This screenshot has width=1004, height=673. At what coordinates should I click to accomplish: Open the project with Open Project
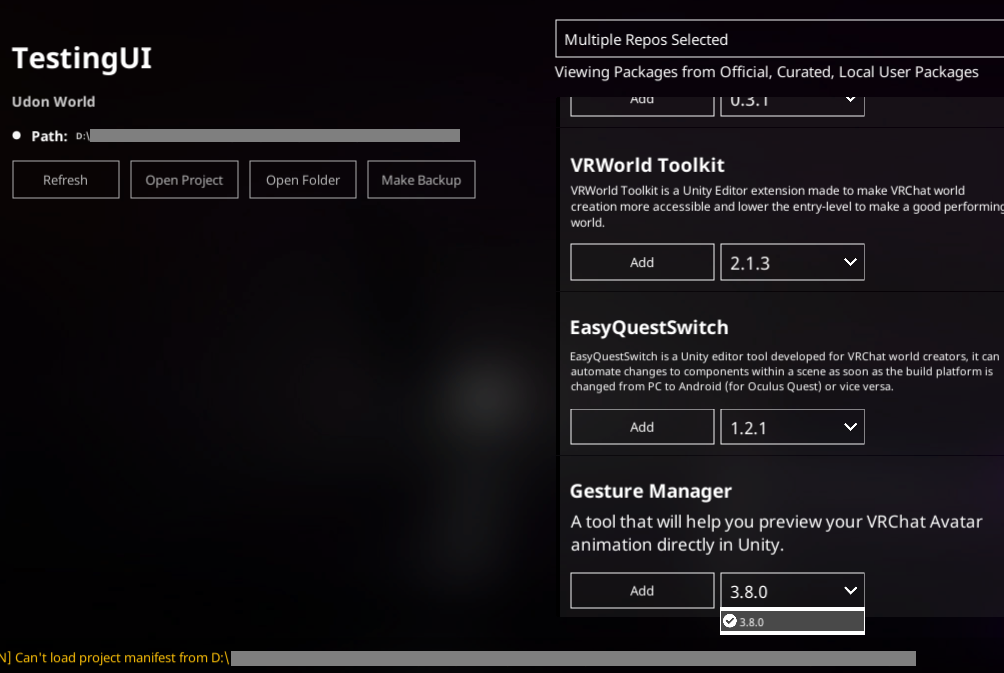point(184,180)
